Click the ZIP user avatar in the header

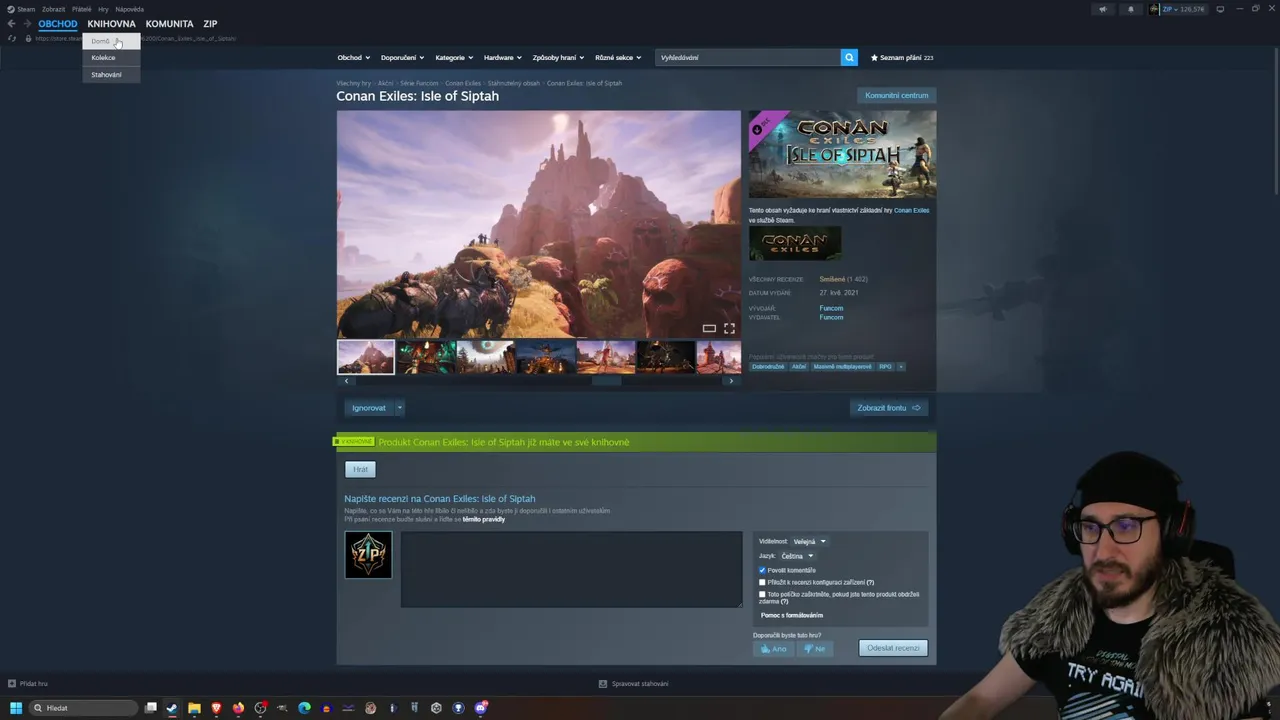[1155, 9]
